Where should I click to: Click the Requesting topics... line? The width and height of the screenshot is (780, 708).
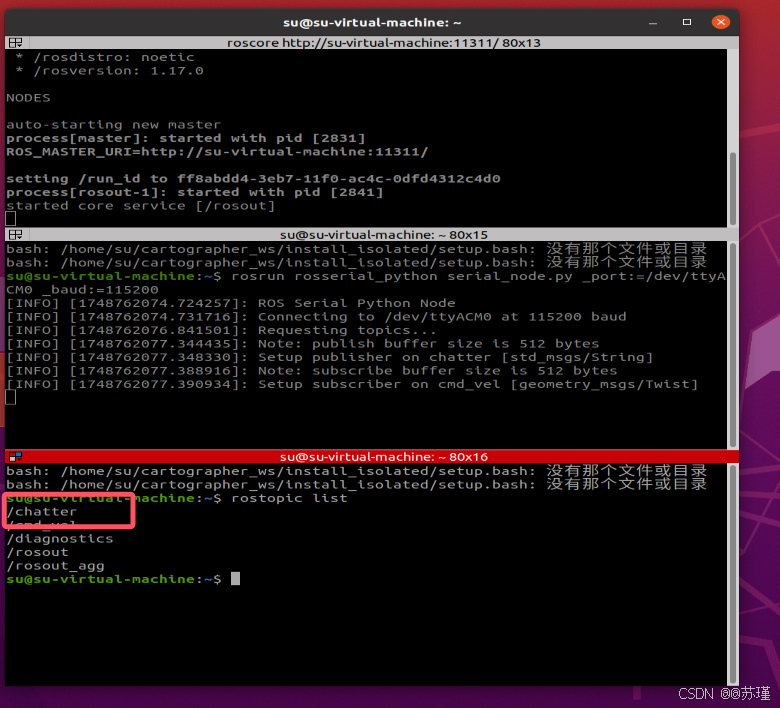pyautogui.click(x=221, y=330)
